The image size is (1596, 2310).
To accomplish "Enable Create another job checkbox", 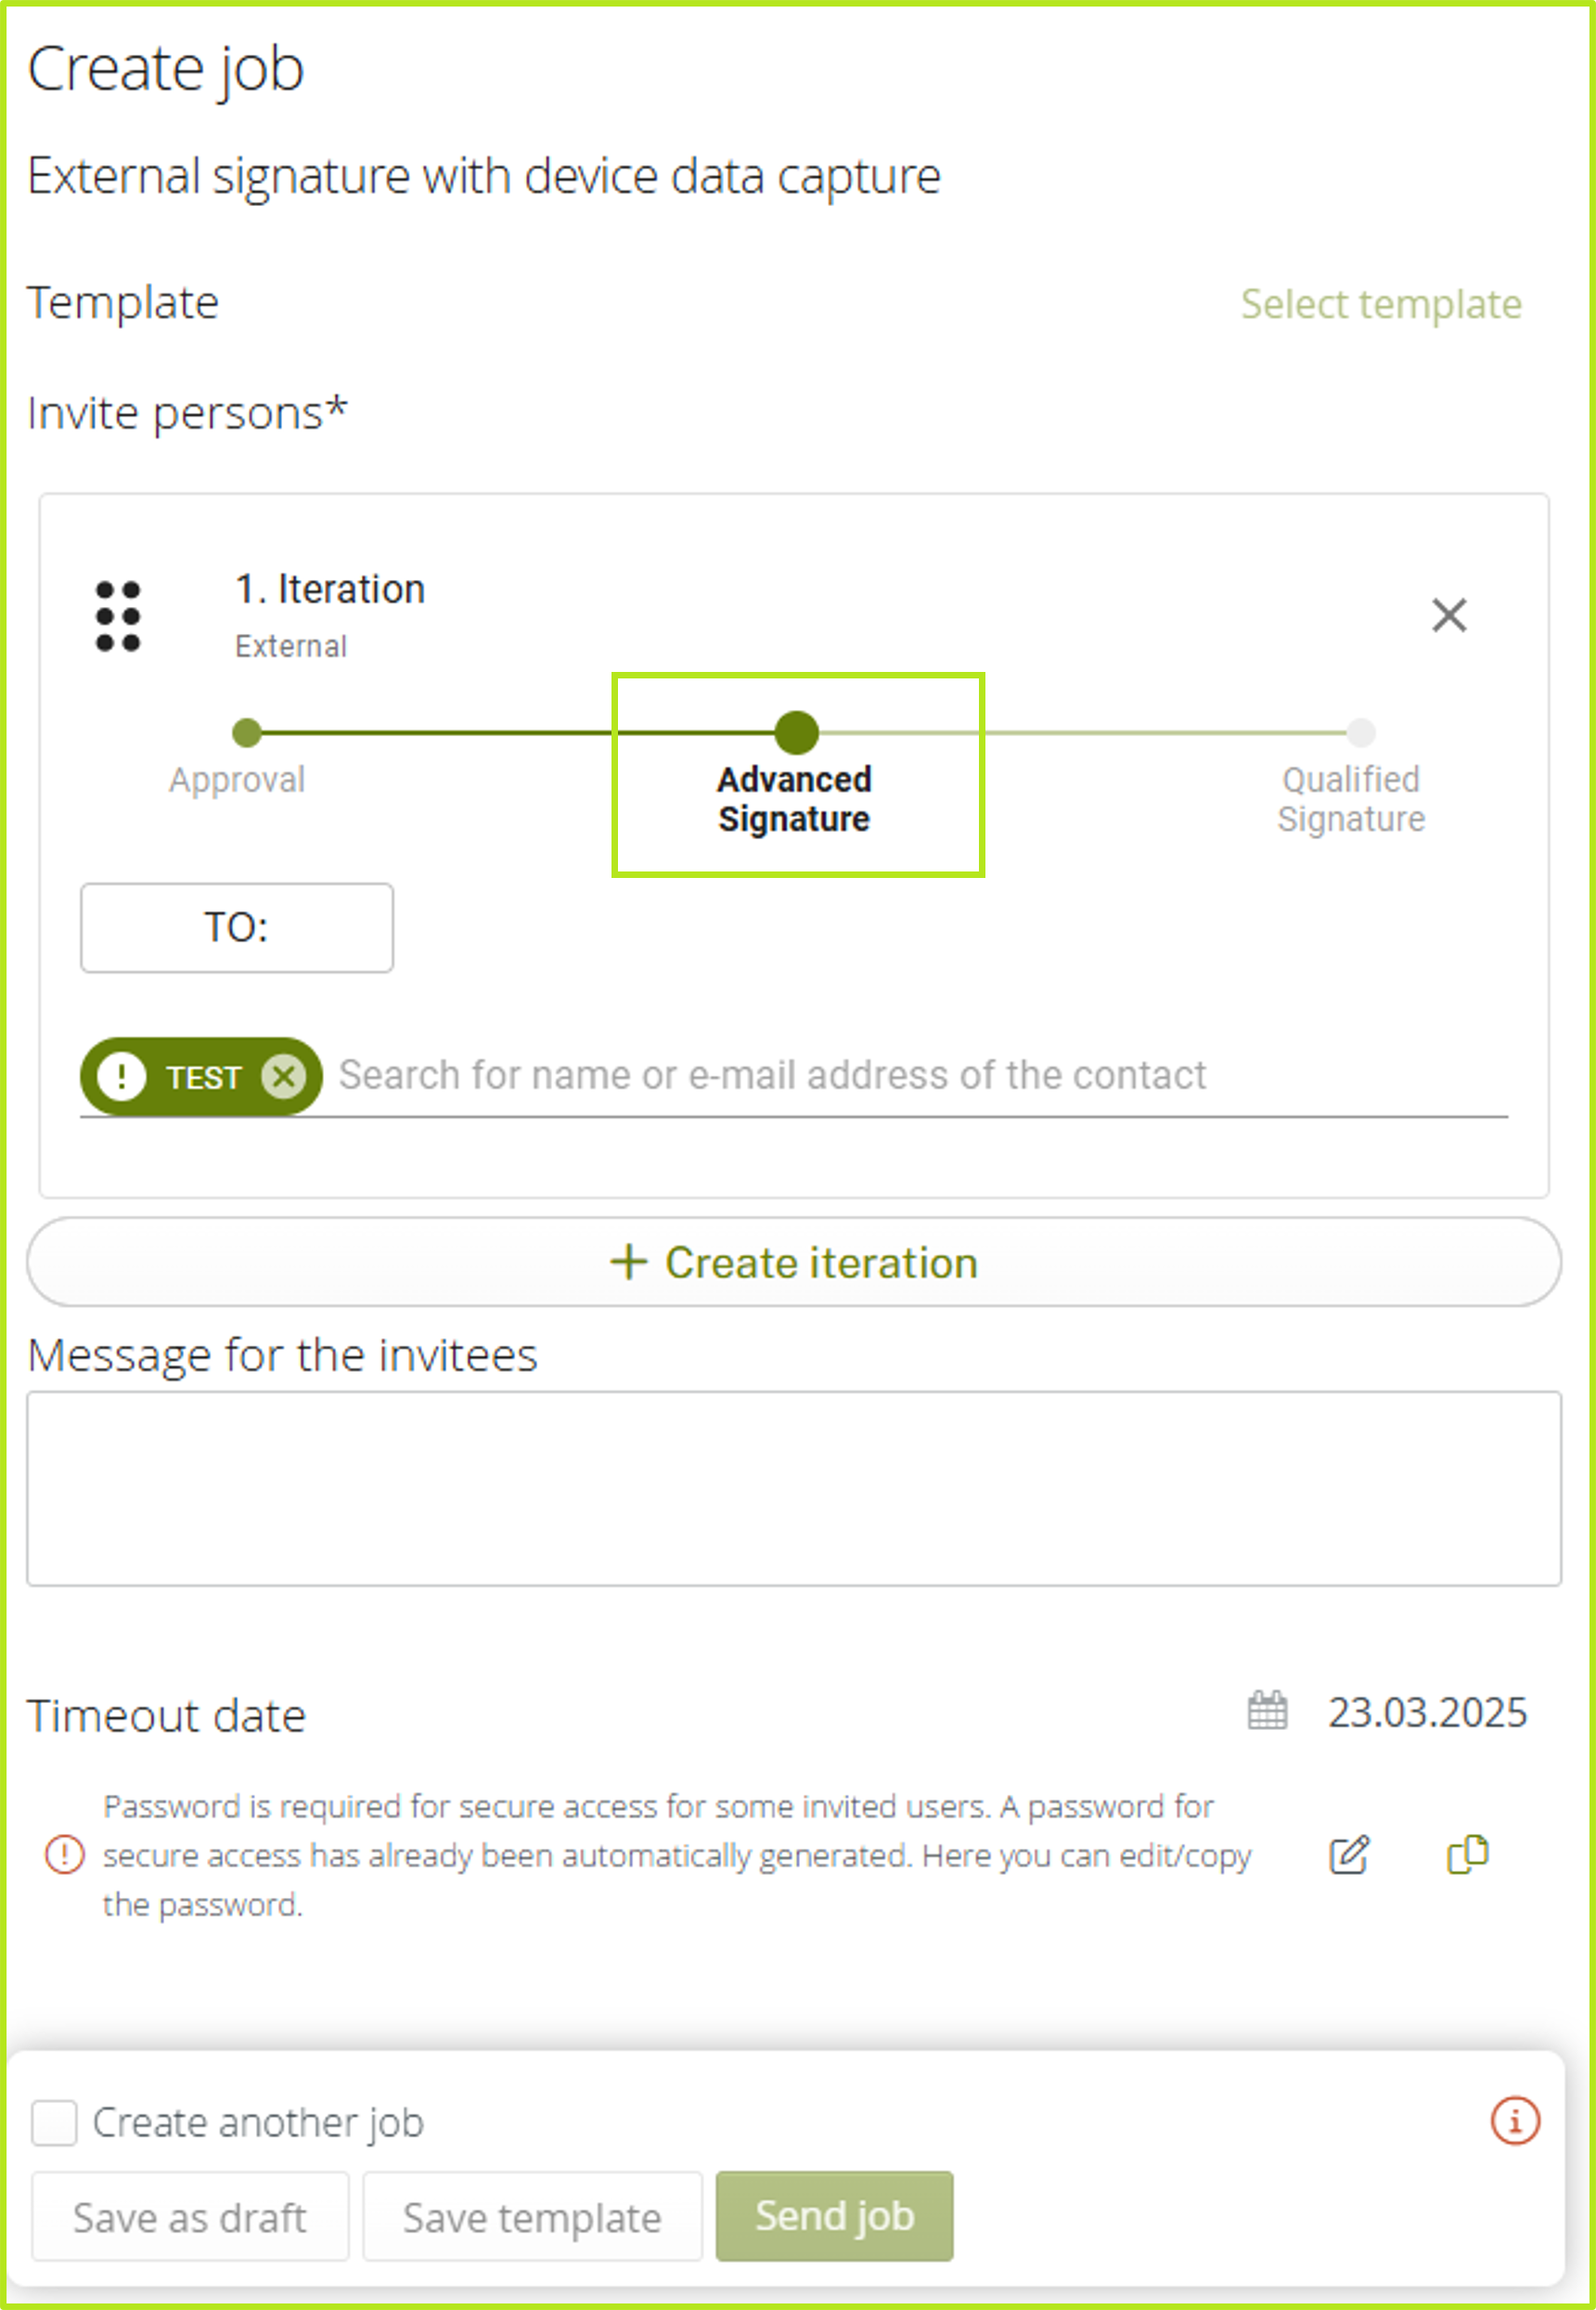I will pyautogui.click(x=54, y=2122).
